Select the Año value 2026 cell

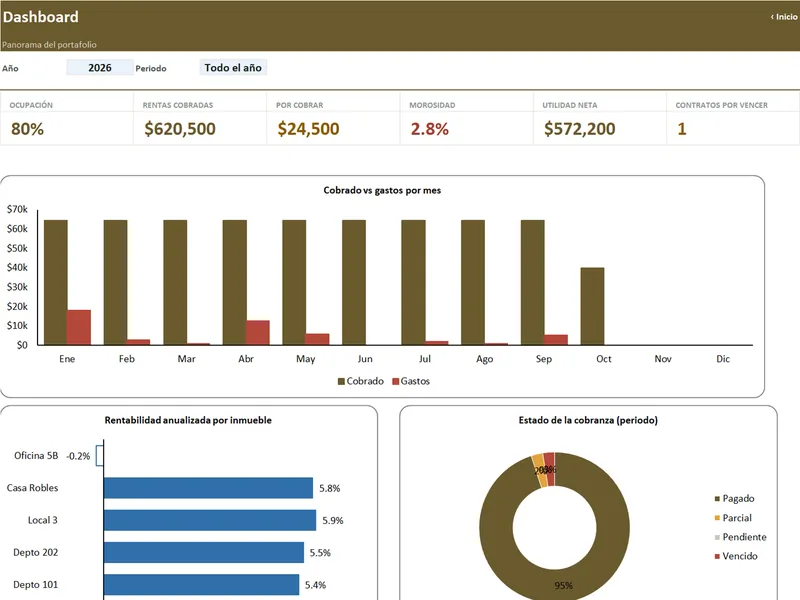(x=100, y=67)
